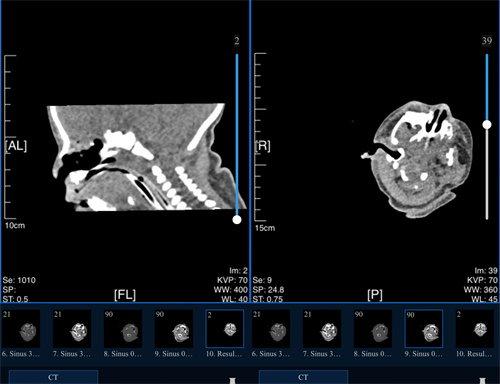Click the slice slider handle in right viewer

[x=487, y=125]
